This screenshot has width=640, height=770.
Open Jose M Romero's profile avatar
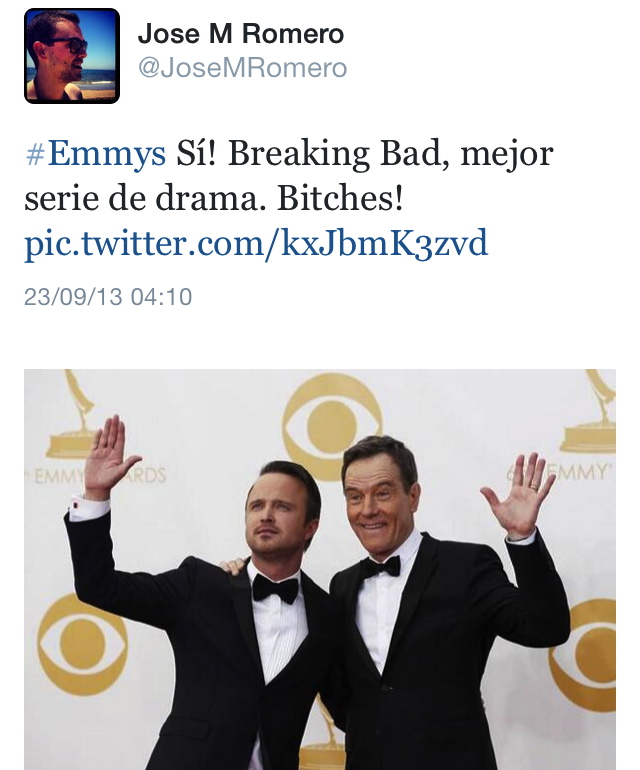(x=72, y=56)
